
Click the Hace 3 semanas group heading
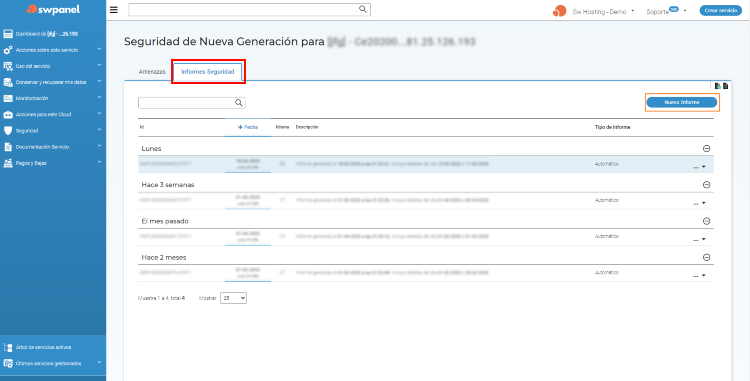click(x=168, y=185)
